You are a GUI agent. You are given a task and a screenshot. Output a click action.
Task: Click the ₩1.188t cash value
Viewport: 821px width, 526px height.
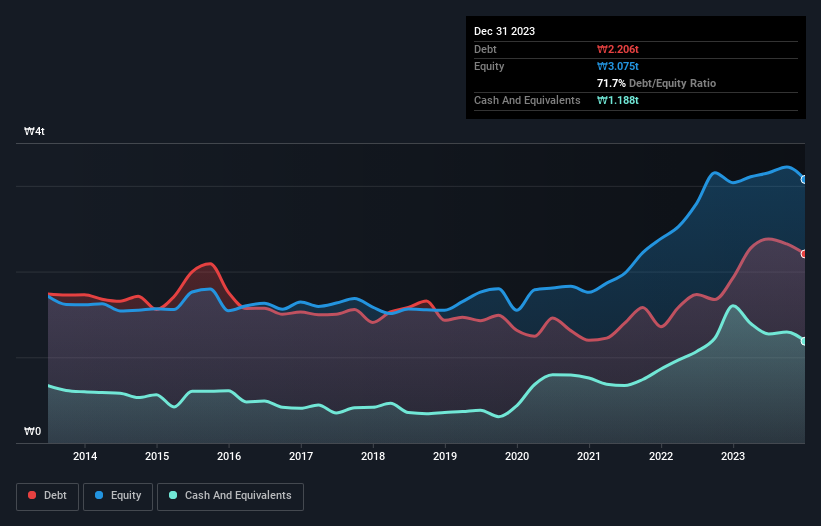(x=618, y=100)
